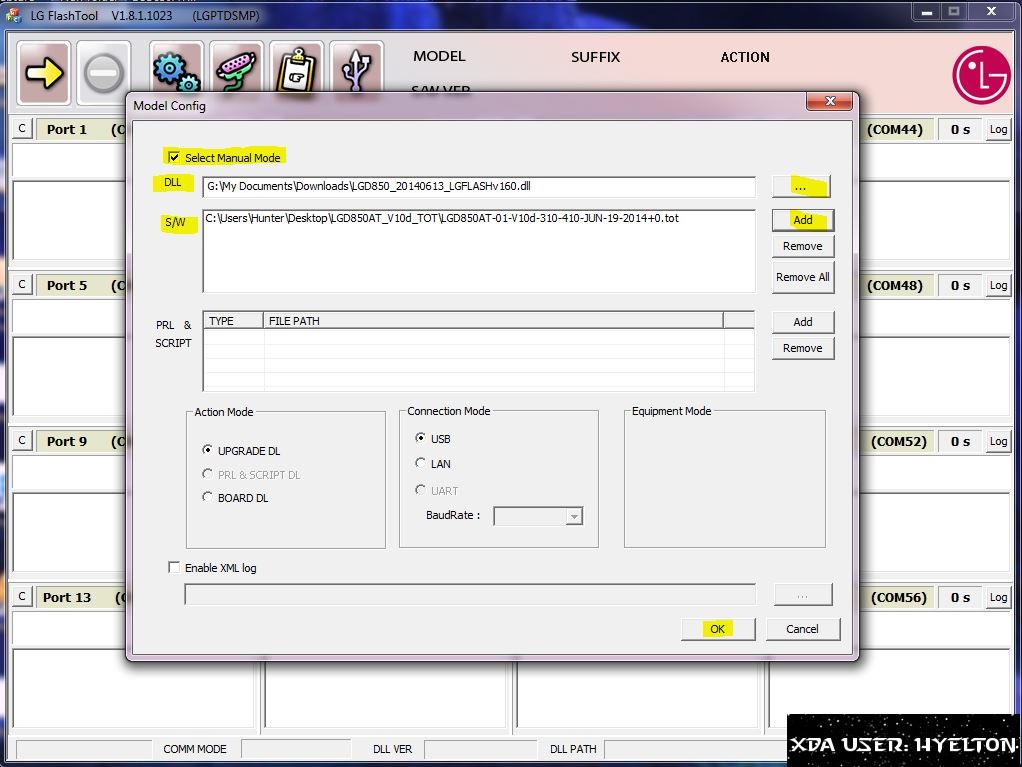1022x767 pixels.
Task: Click the C button for Port 1
Action: pos(22,128)
